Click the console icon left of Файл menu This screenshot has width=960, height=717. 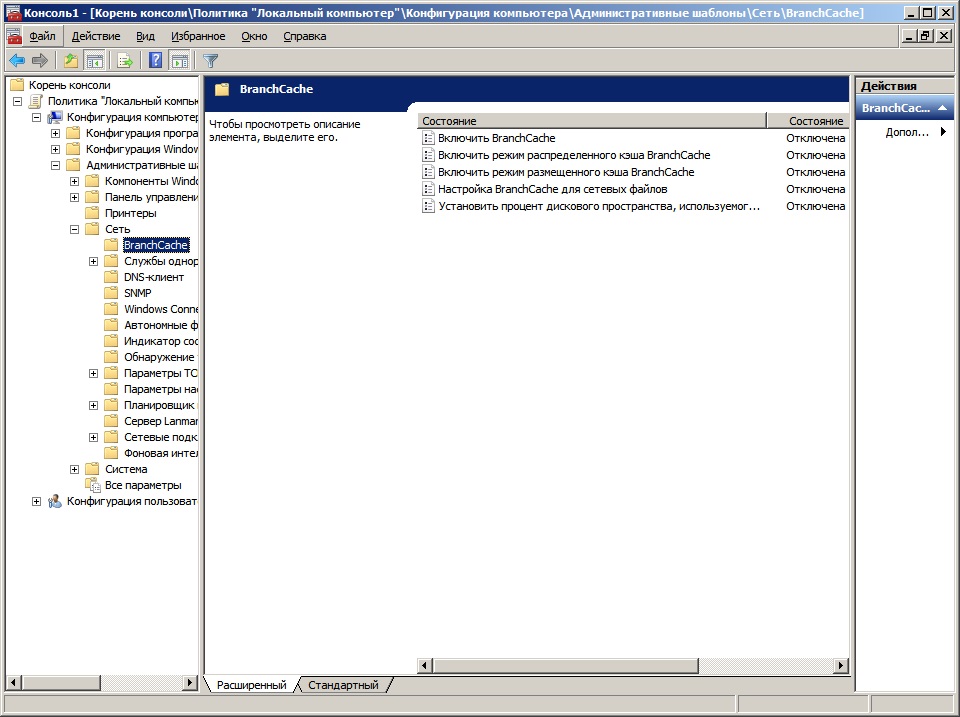point(14,36)
